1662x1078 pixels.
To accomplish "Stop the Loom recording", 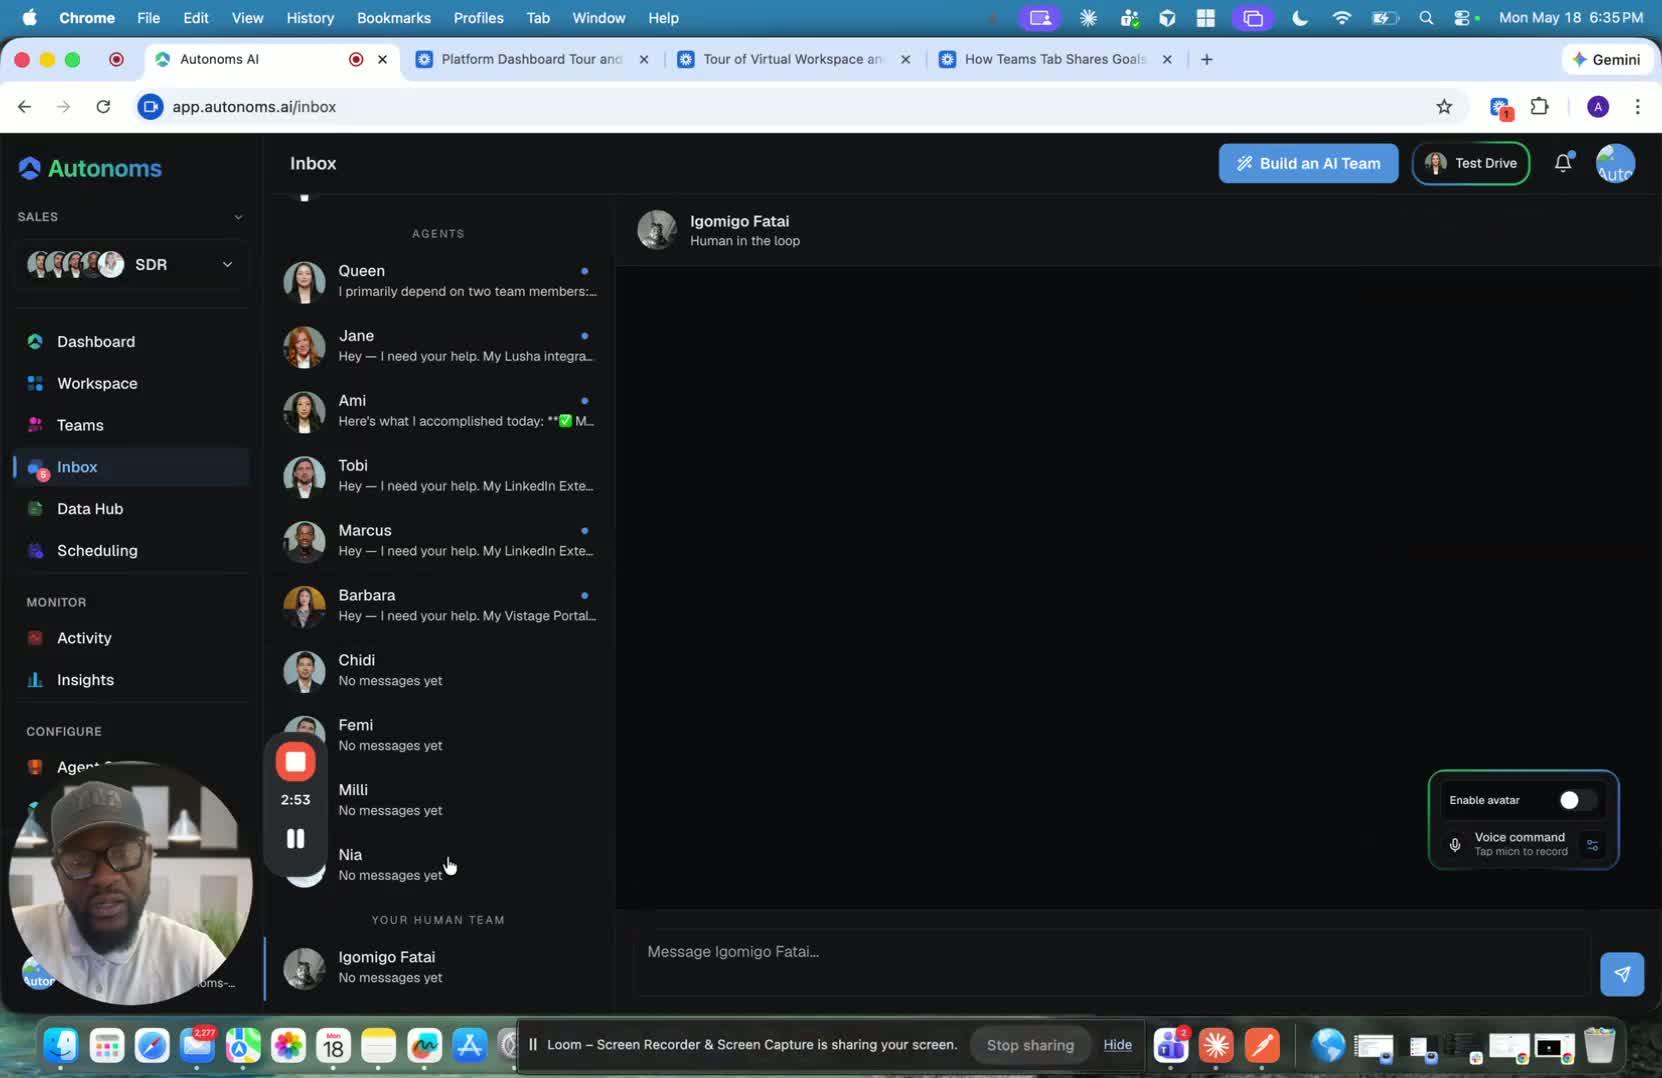I will pos(295,762).
